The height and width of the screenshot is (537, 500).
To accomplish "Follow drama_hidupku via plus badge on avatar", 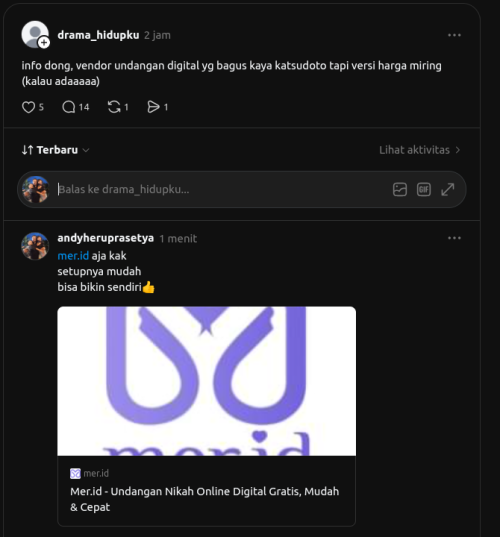I will pyautogui.click(x=44, y=43).
